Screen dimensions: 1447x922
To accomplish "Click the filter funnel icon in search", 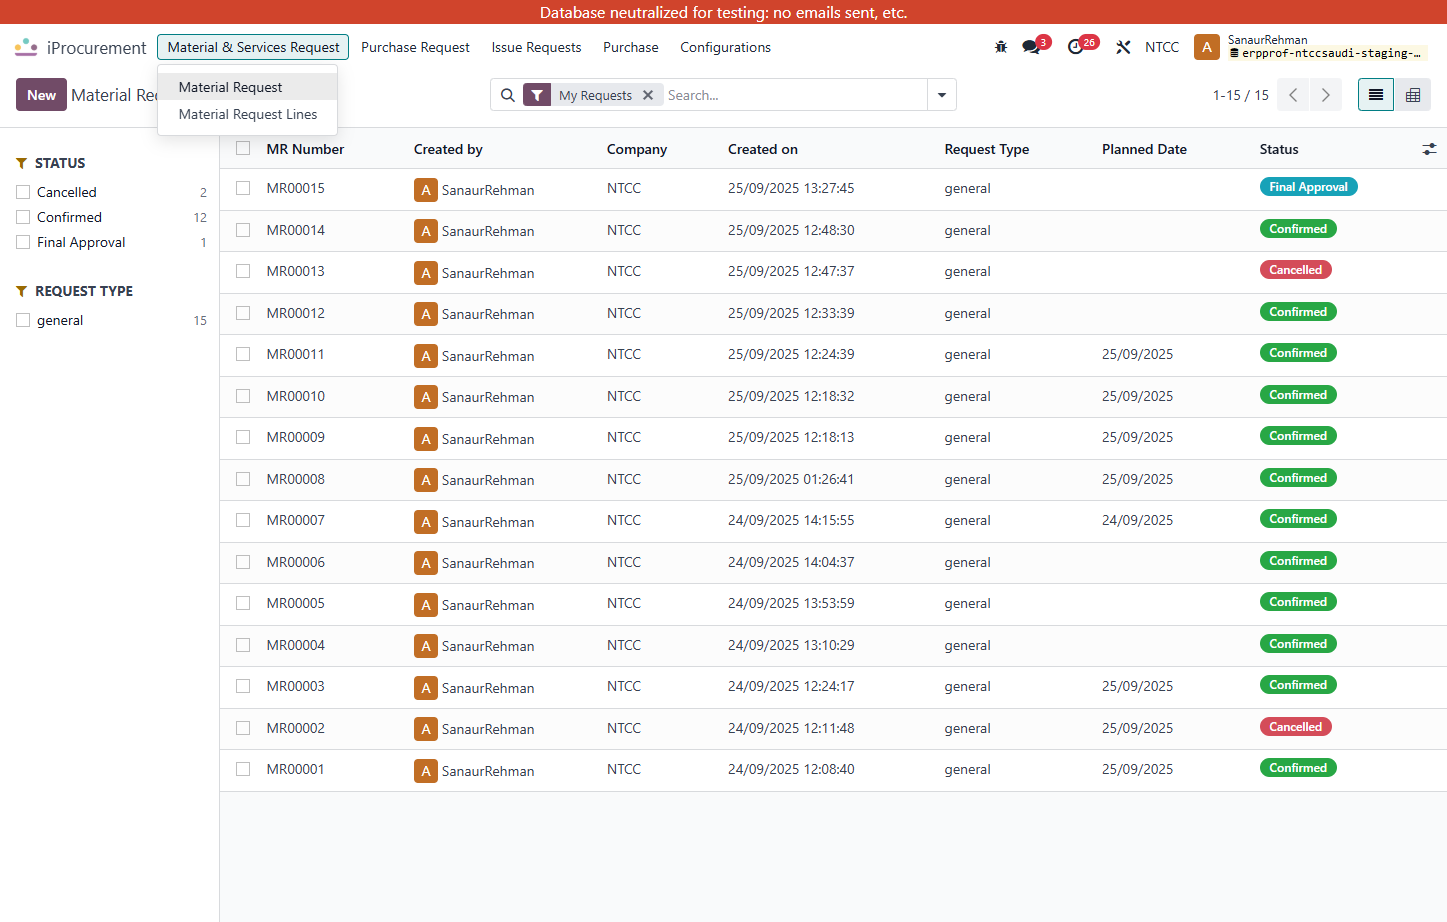I will tap(537, 95).
